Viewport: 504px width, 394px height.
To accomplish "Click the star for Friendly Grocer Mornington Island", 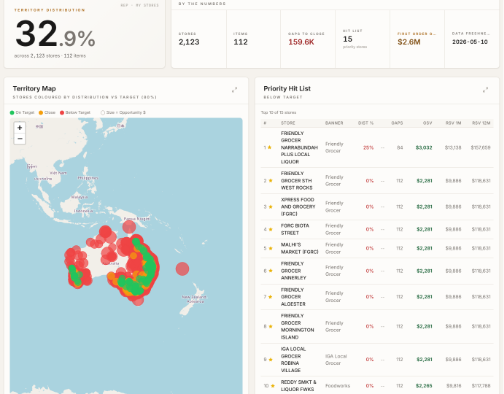I will pyautogui.click(x=271, y=326).
